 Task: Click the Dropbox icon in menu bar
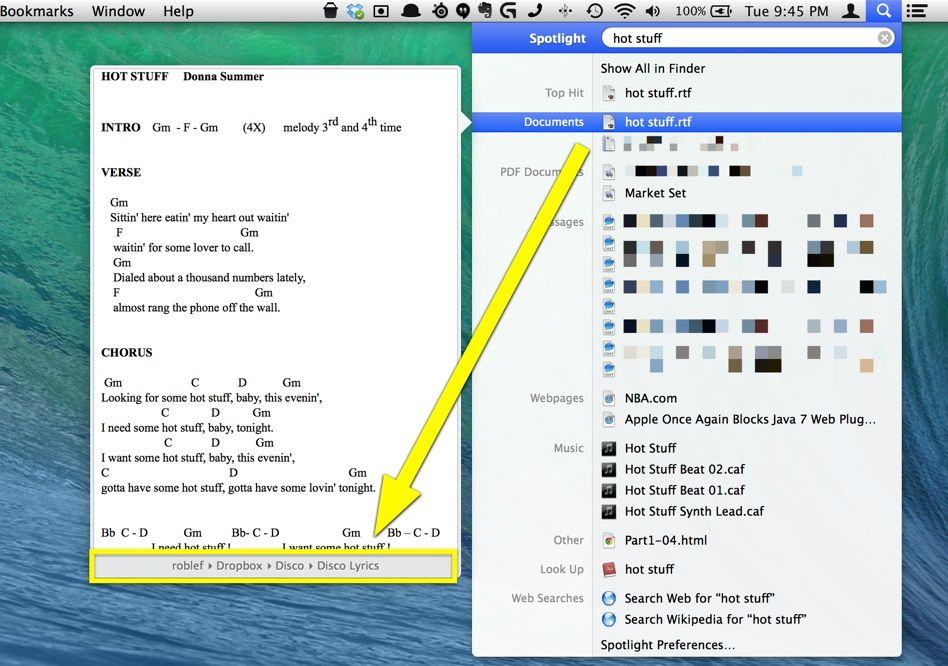coord(356,11)
